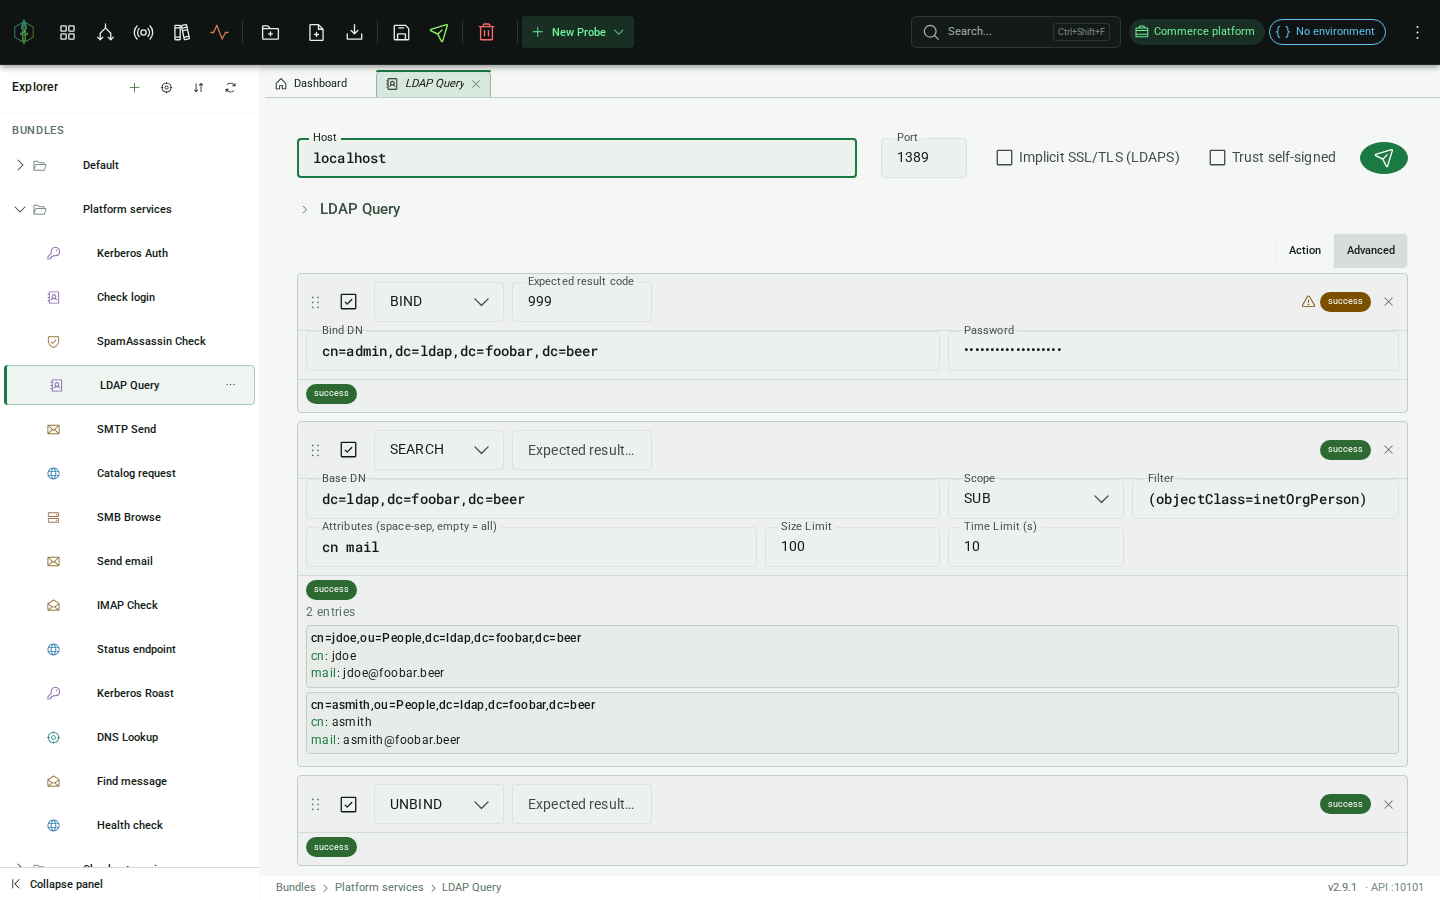The image size is (1440, 900).
Task: Switch to the Dashboard tab
Action: tap(311, 84)
